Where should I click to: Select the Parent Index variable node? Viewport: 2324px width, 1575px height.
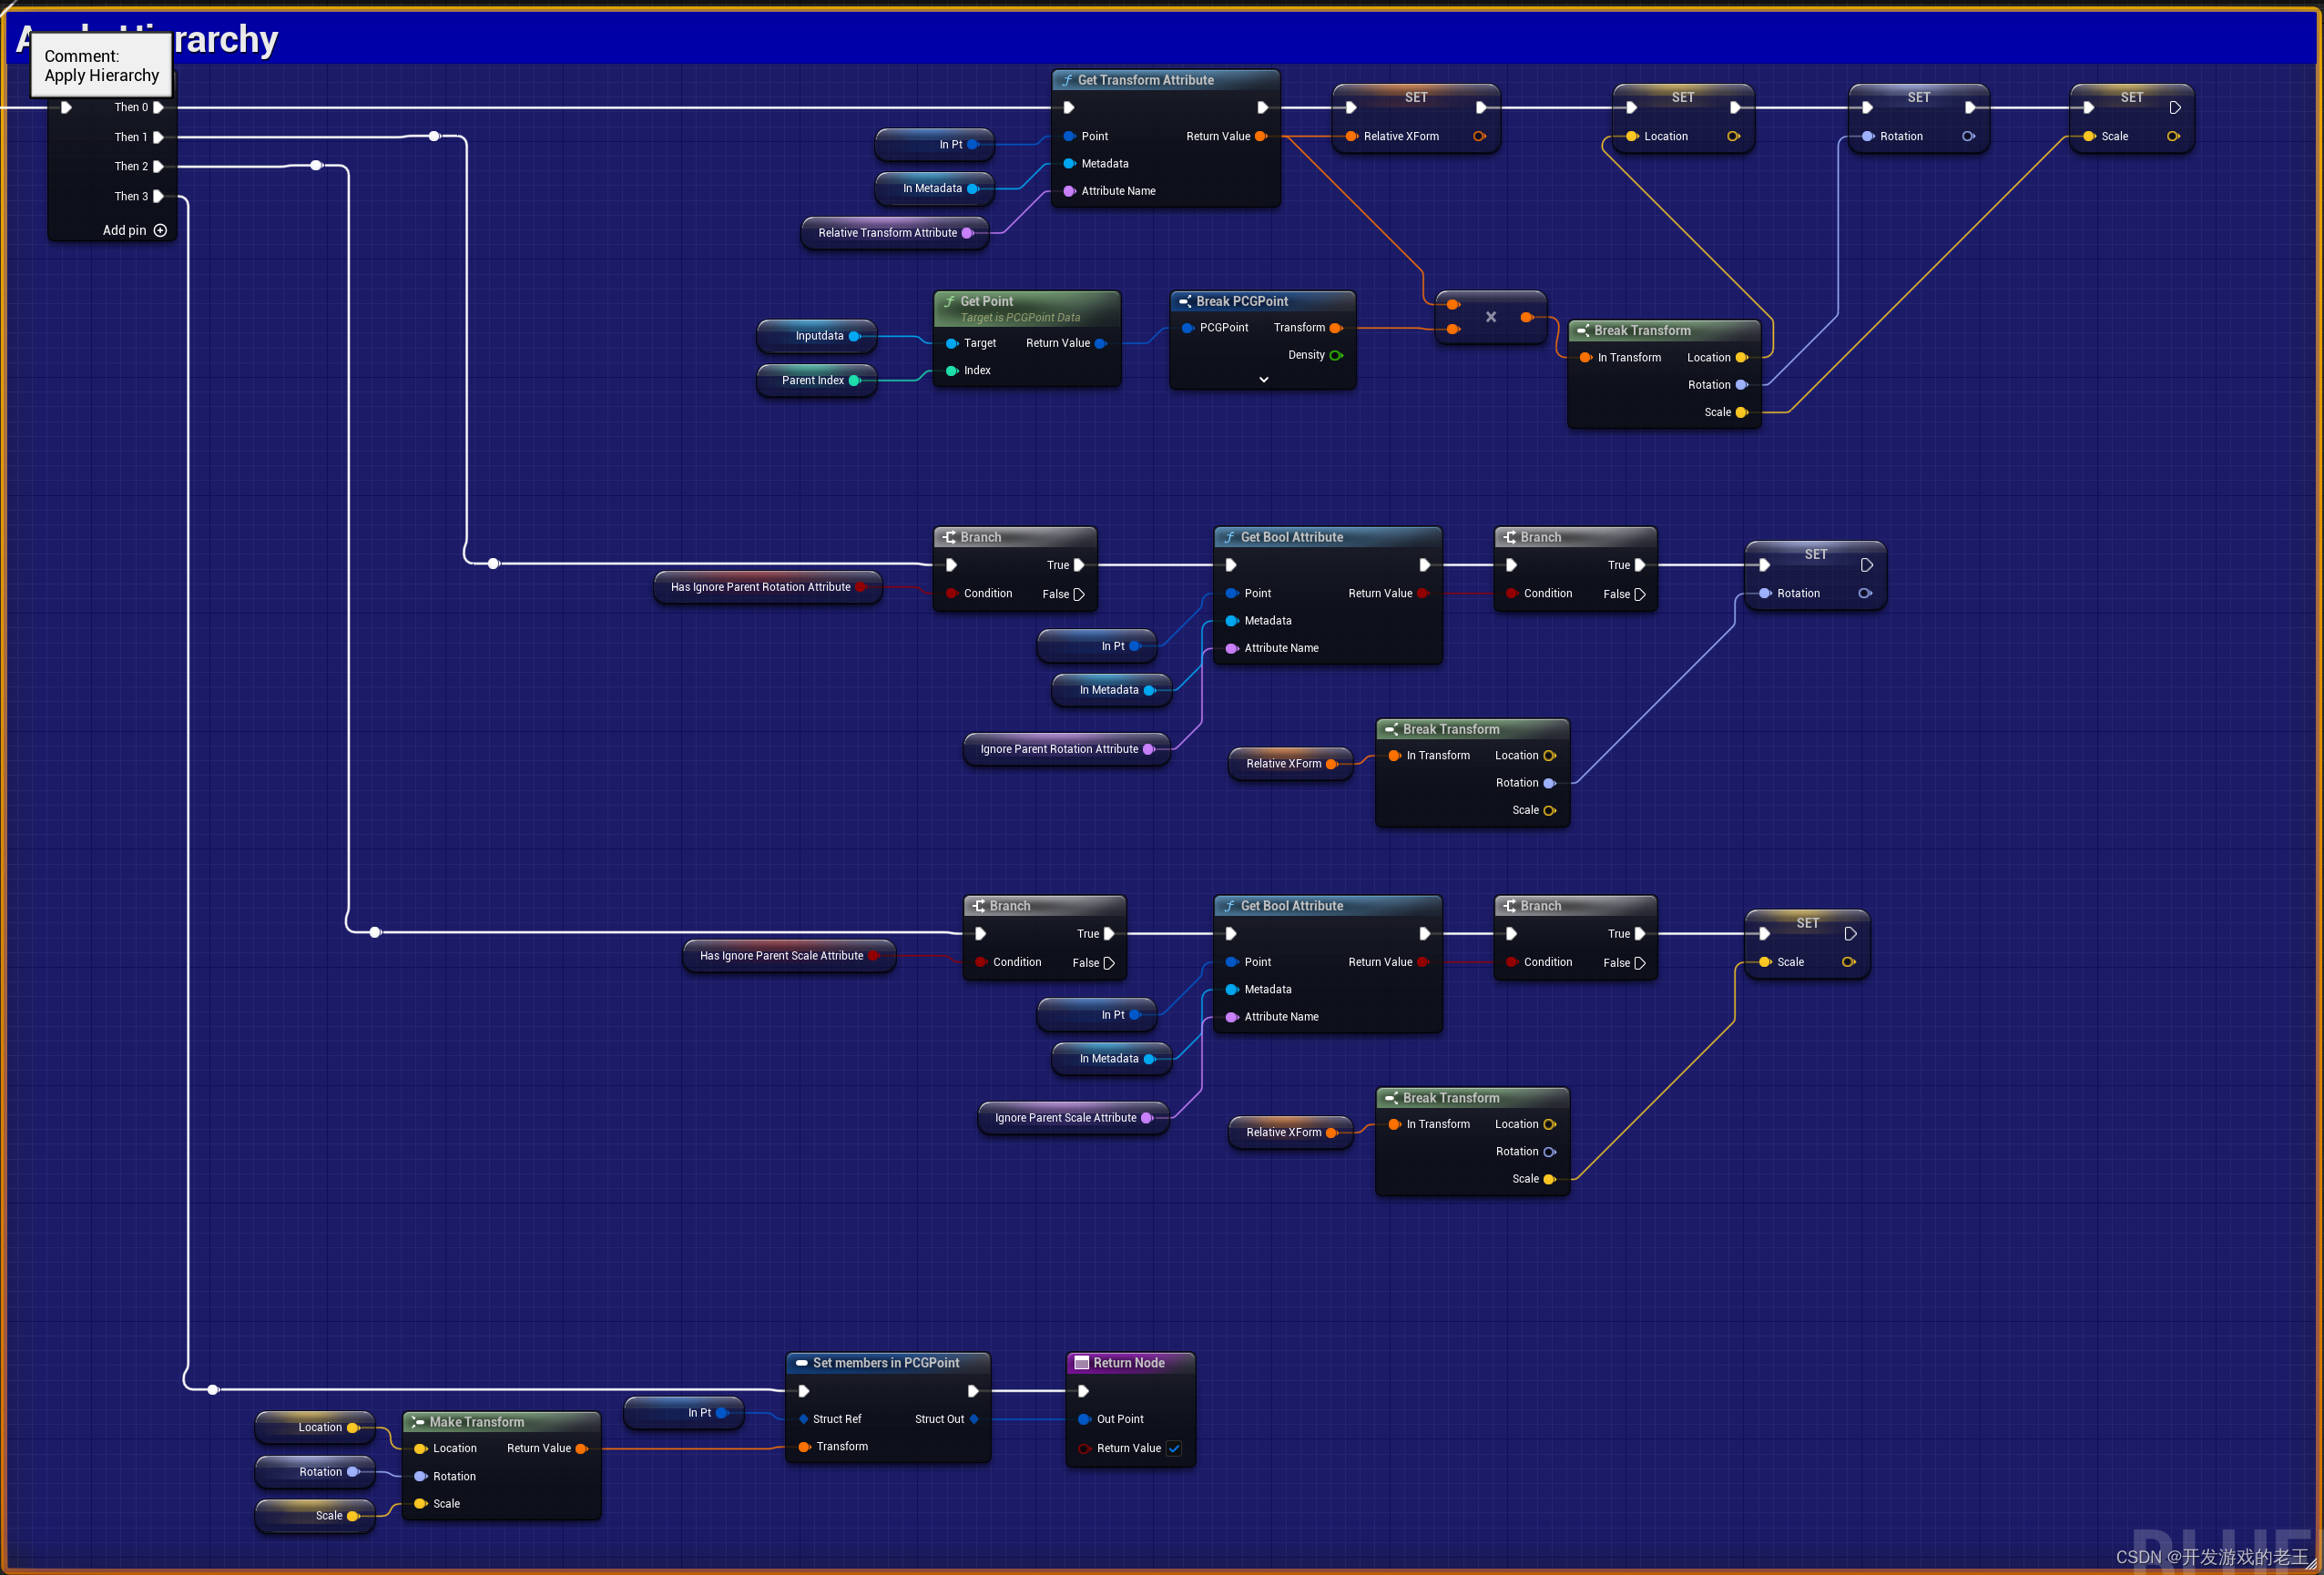[x=817, y=380]
